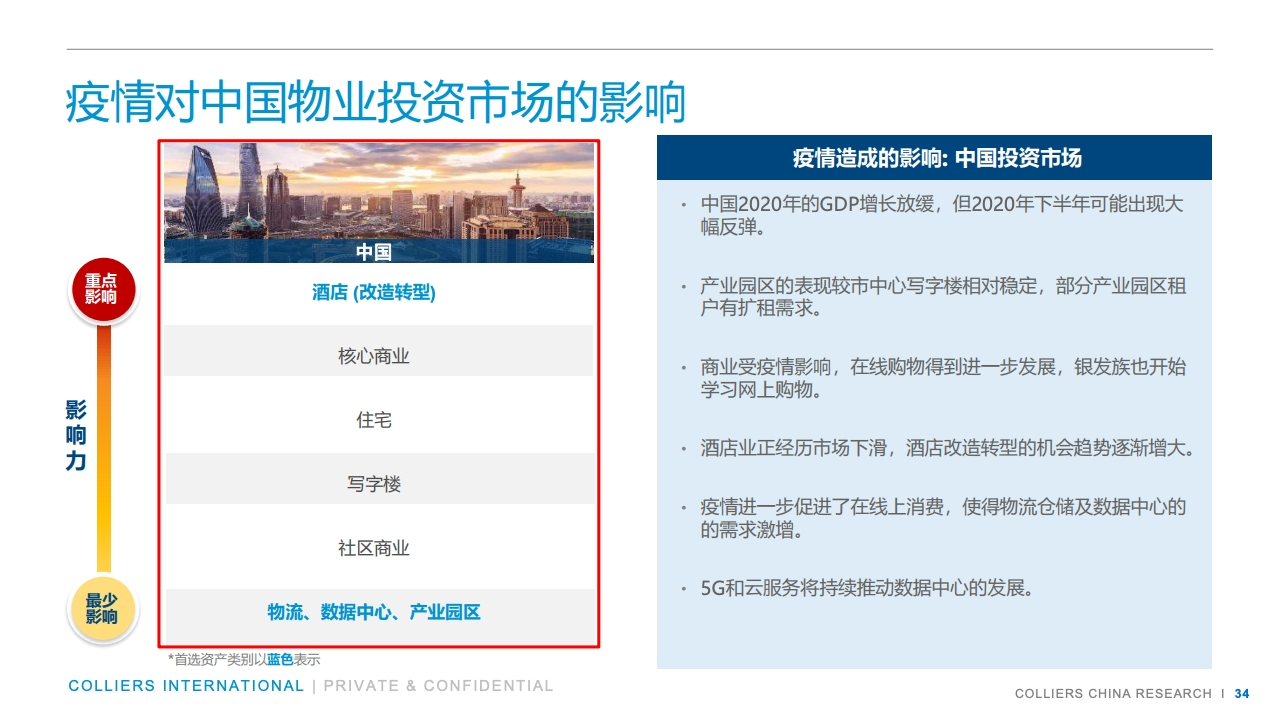Click the slide title 疫情对中国物业投资市场的影响
This screenshot has width=1280, height=720.
coord(376,104)
